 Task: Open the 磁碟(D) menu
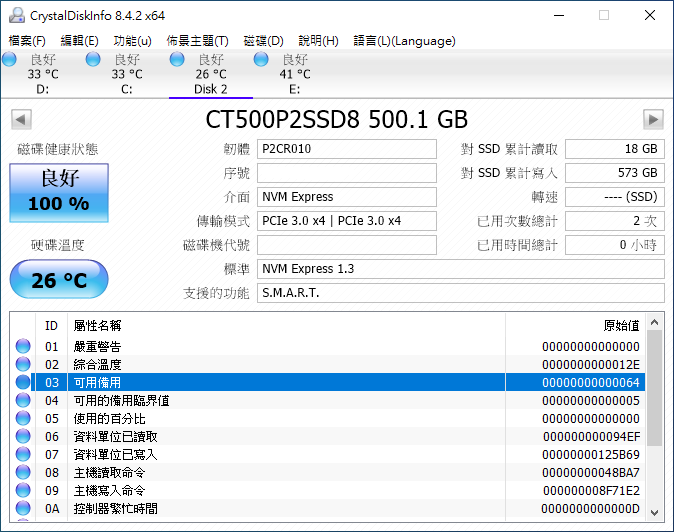(x=263, y=41)
